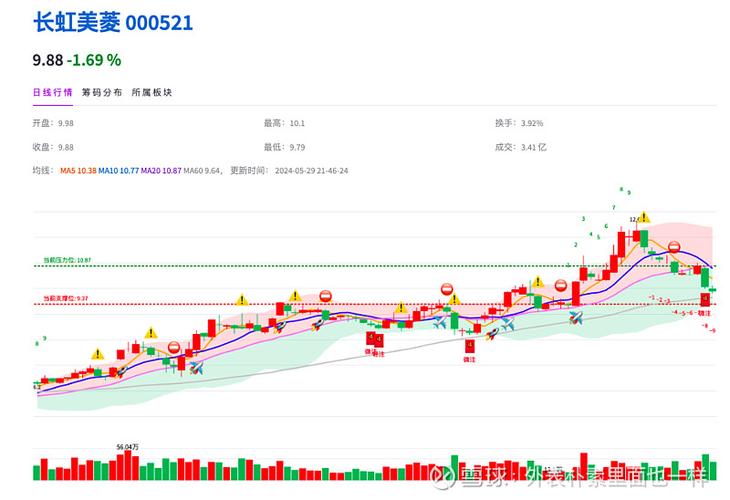Click the 成交: 3.41 亿 field
The height and width of the screenshot is (500, 730).
coord(520,147)
